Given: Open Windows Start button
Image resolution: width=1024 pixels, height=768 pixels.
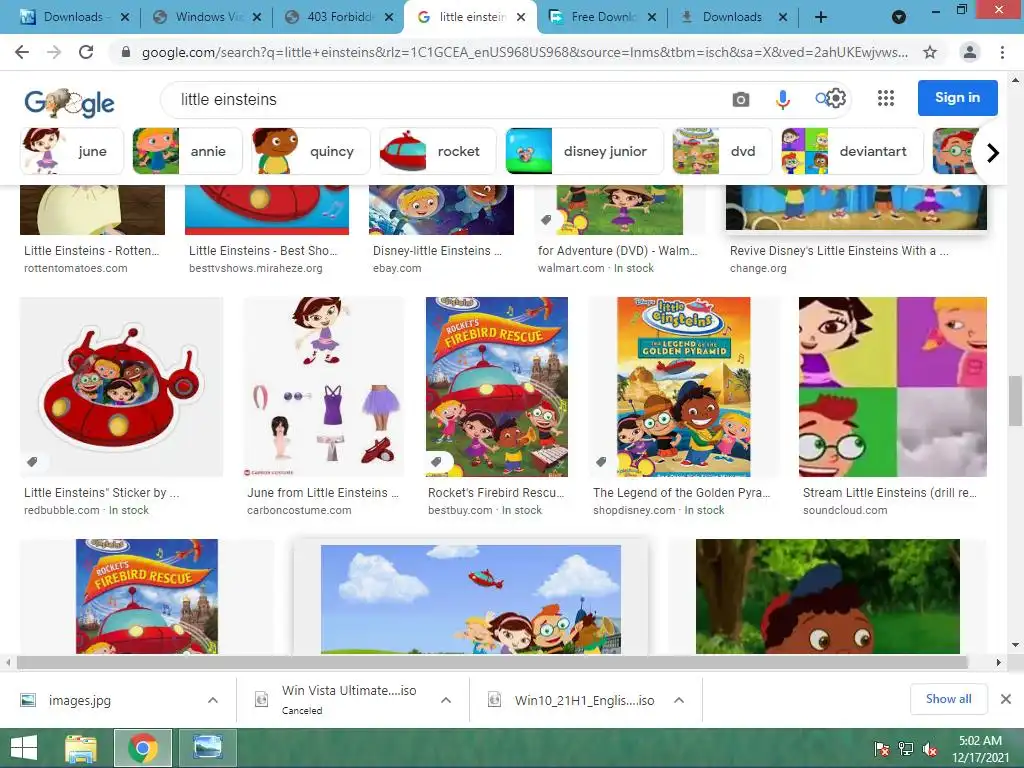Looking at the screenshot, I should [24, 748].
